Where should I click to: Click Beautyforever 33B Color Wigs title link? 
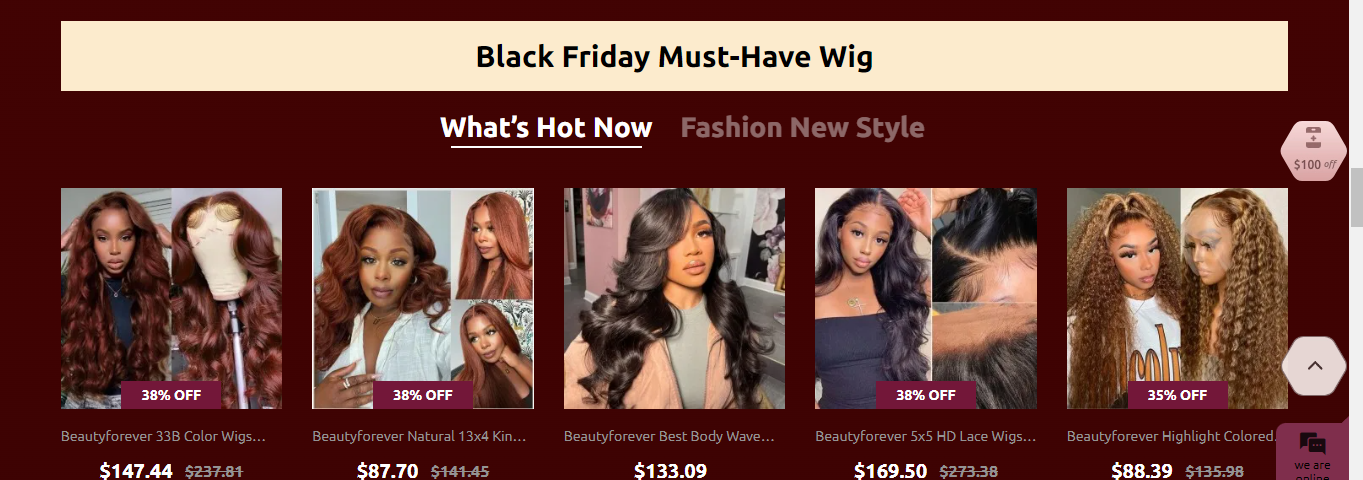tap(164, 436)
